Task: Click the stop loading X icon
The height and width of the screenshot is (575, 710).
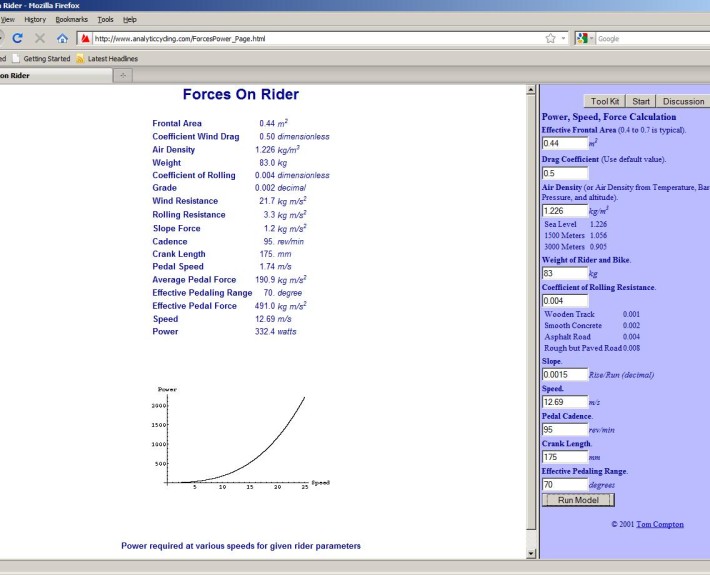Action: 40,38
